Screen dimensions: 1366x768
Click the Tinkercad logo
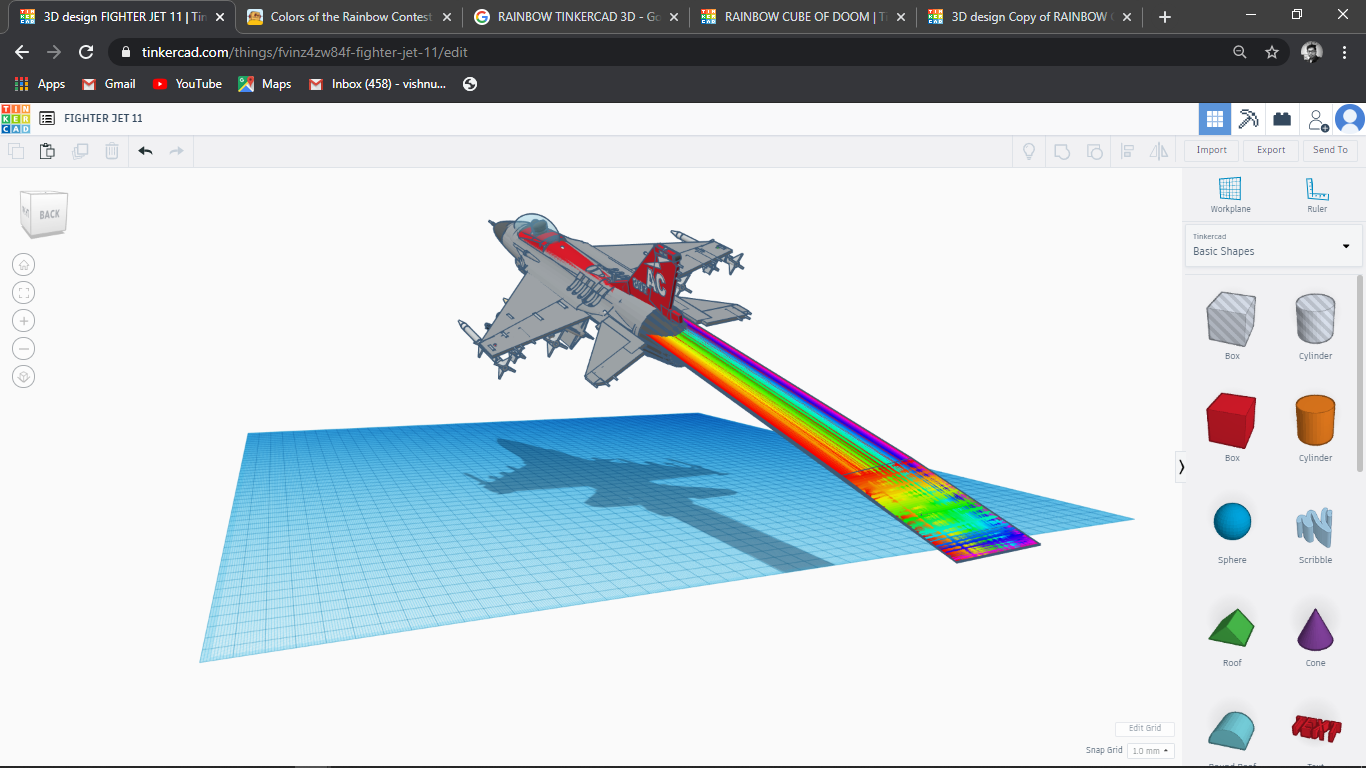[16, 118]
